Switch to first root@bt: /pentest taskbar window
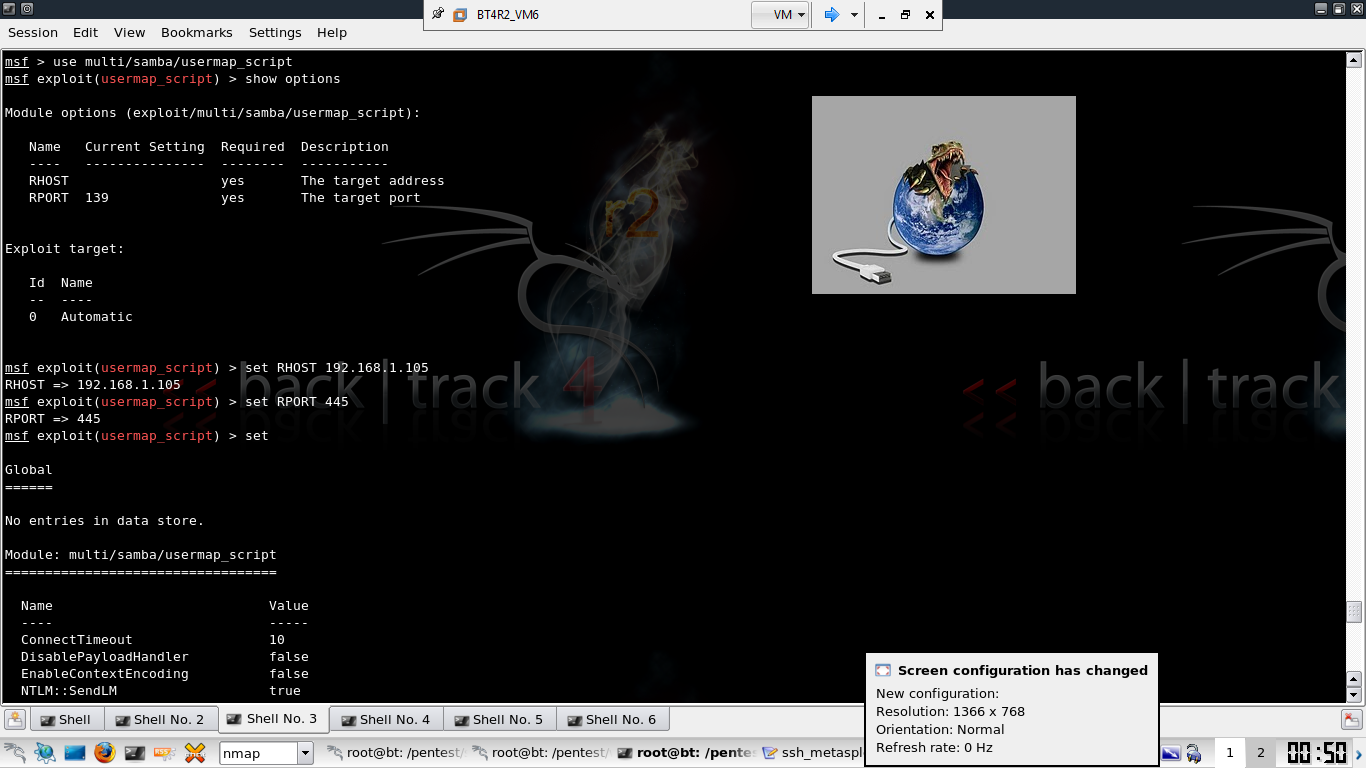1366x768 pixels. point(396,753)
